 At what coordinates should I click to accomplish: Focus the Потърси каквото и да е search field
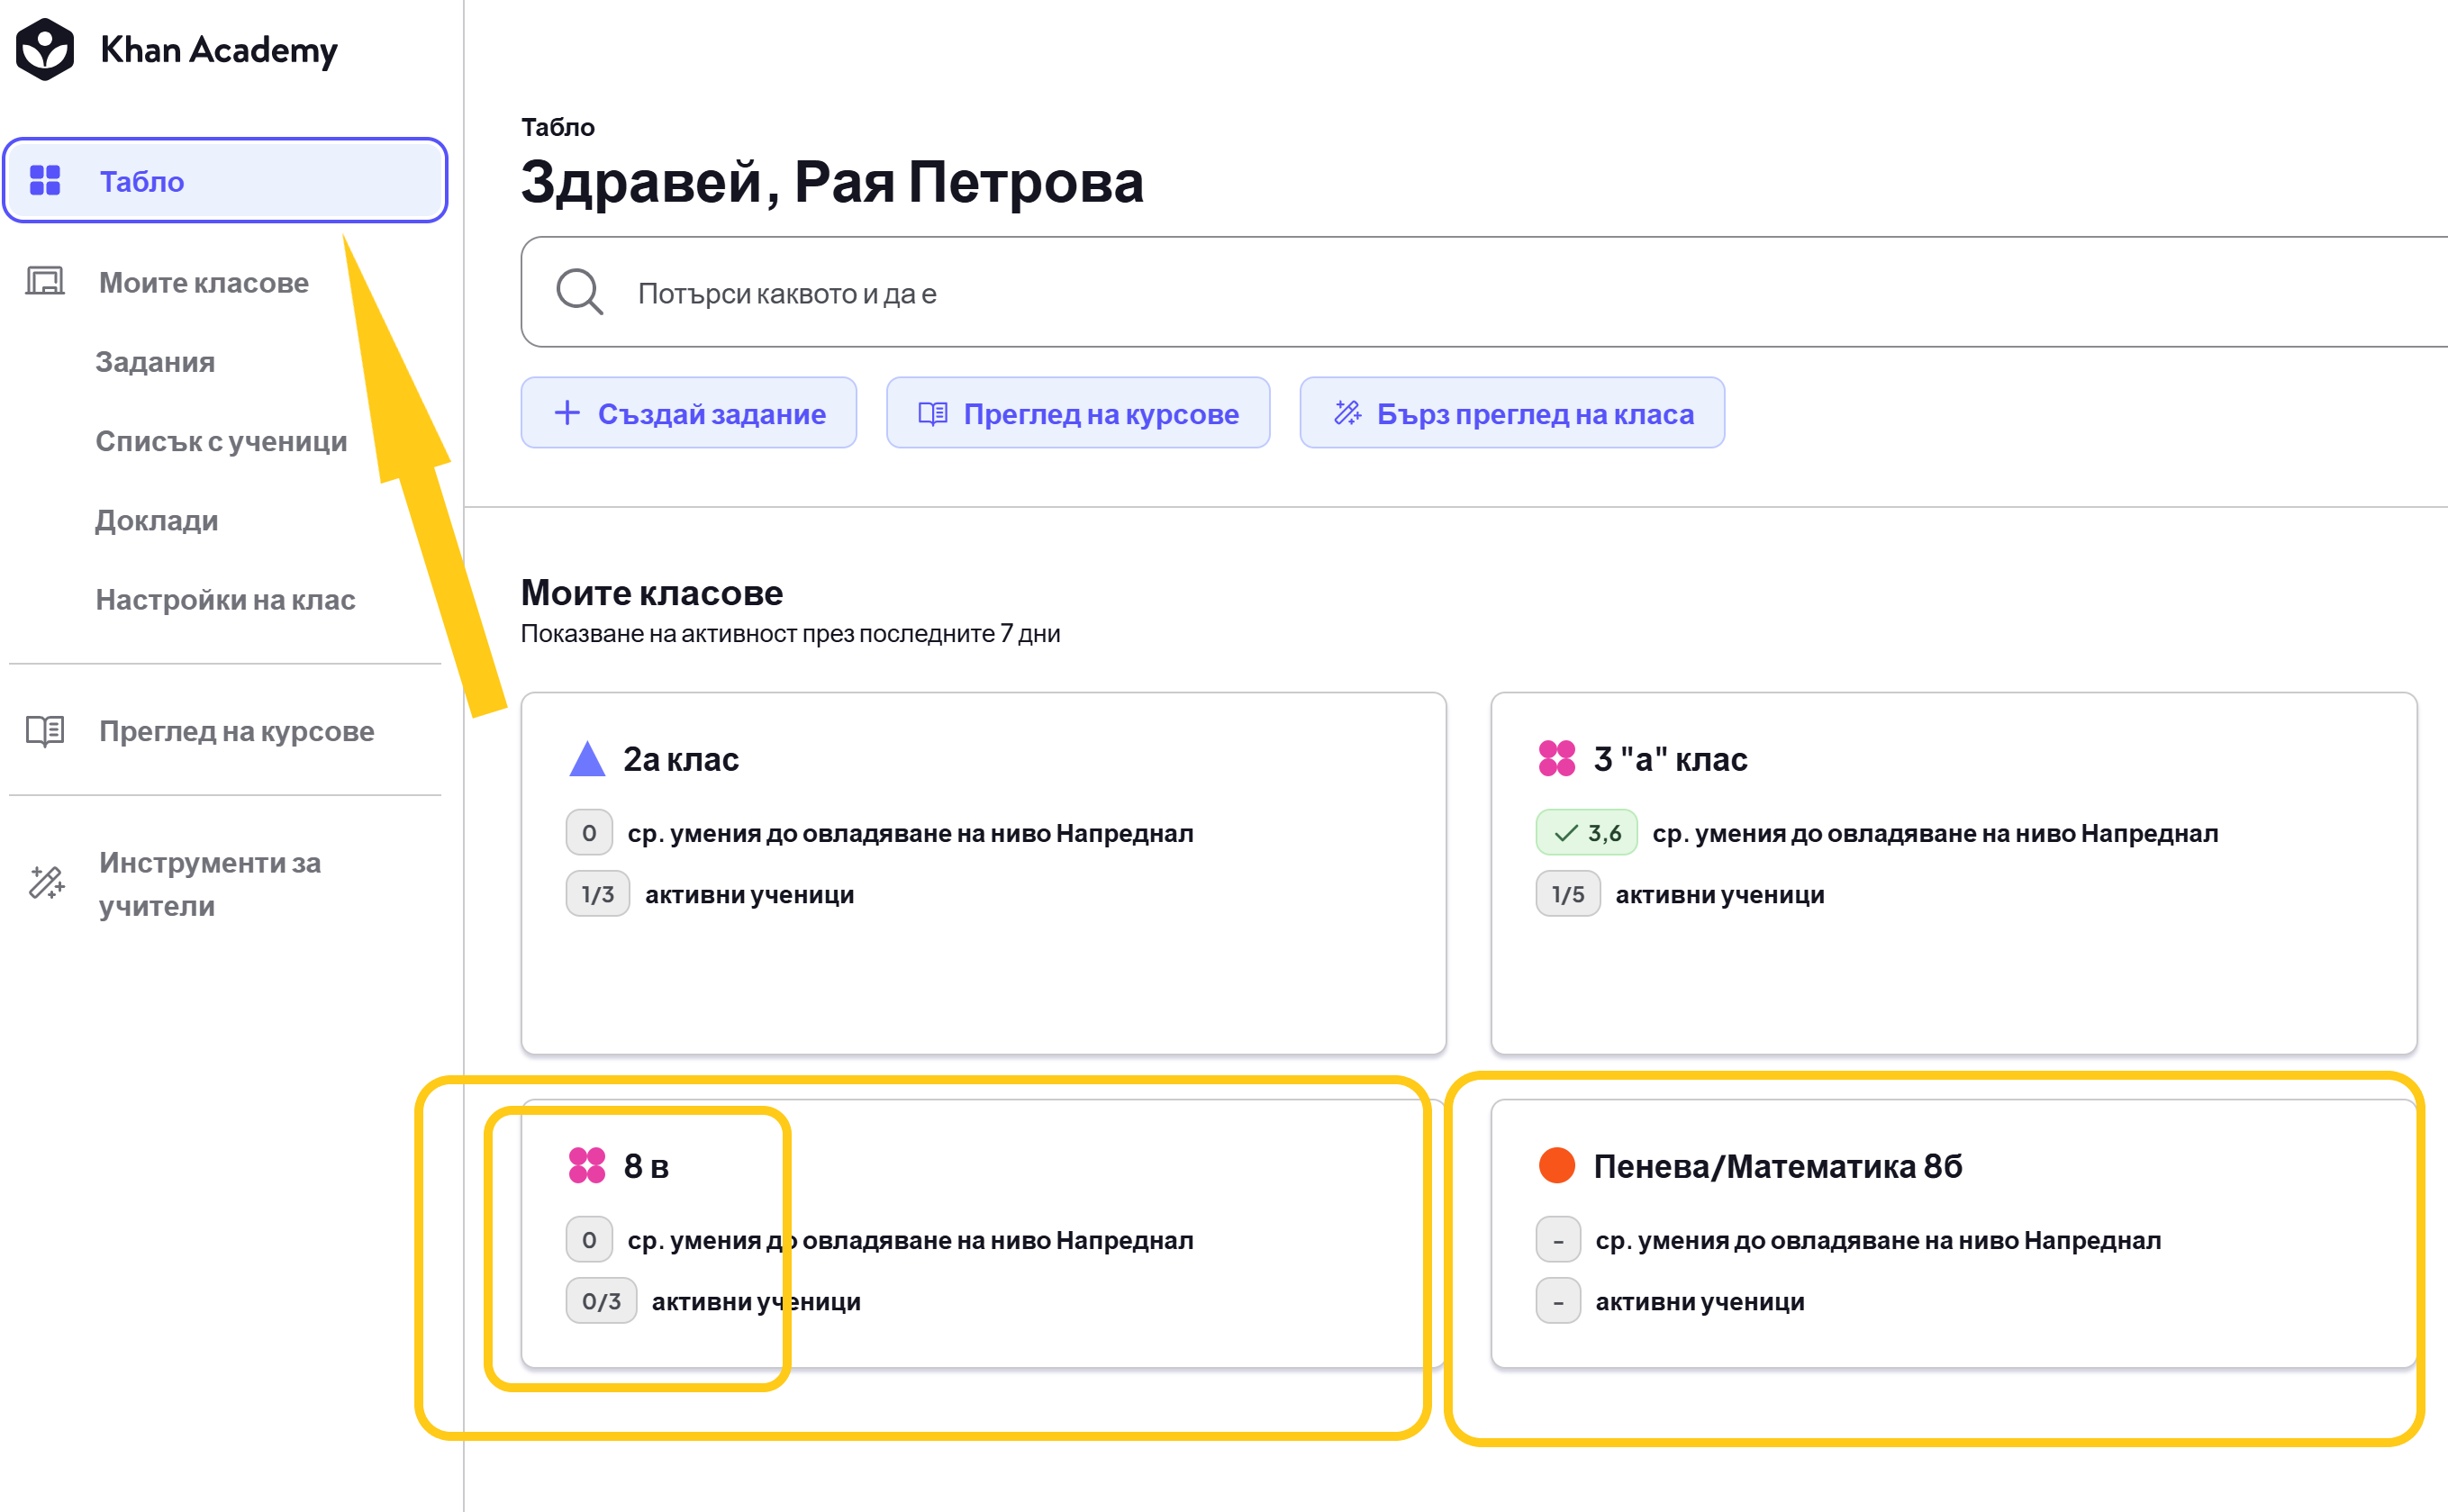click(x=1484, y=292)
